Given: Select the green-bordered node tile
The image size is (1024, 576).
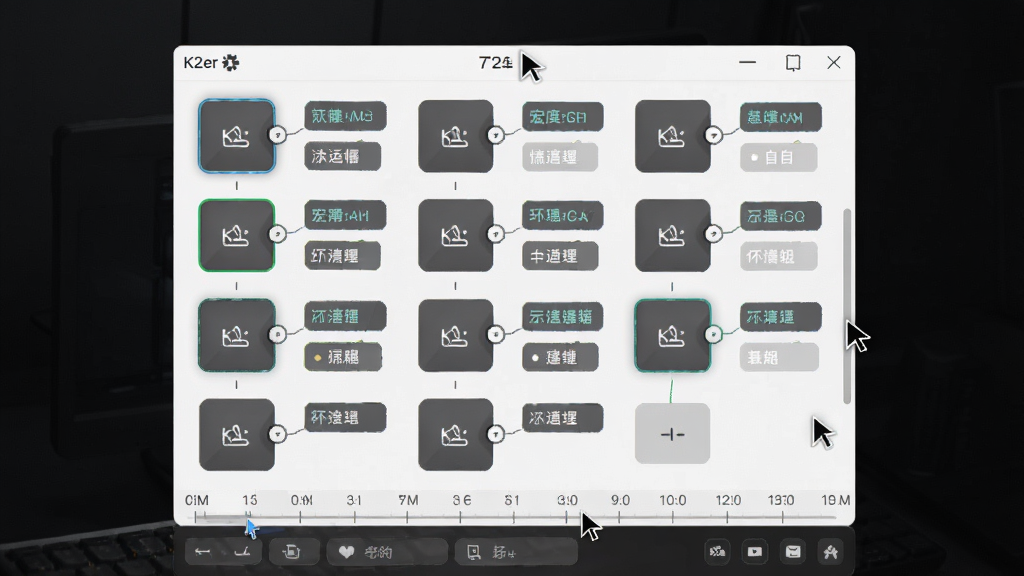Looking at the screenshot, I should pos(236,235).
